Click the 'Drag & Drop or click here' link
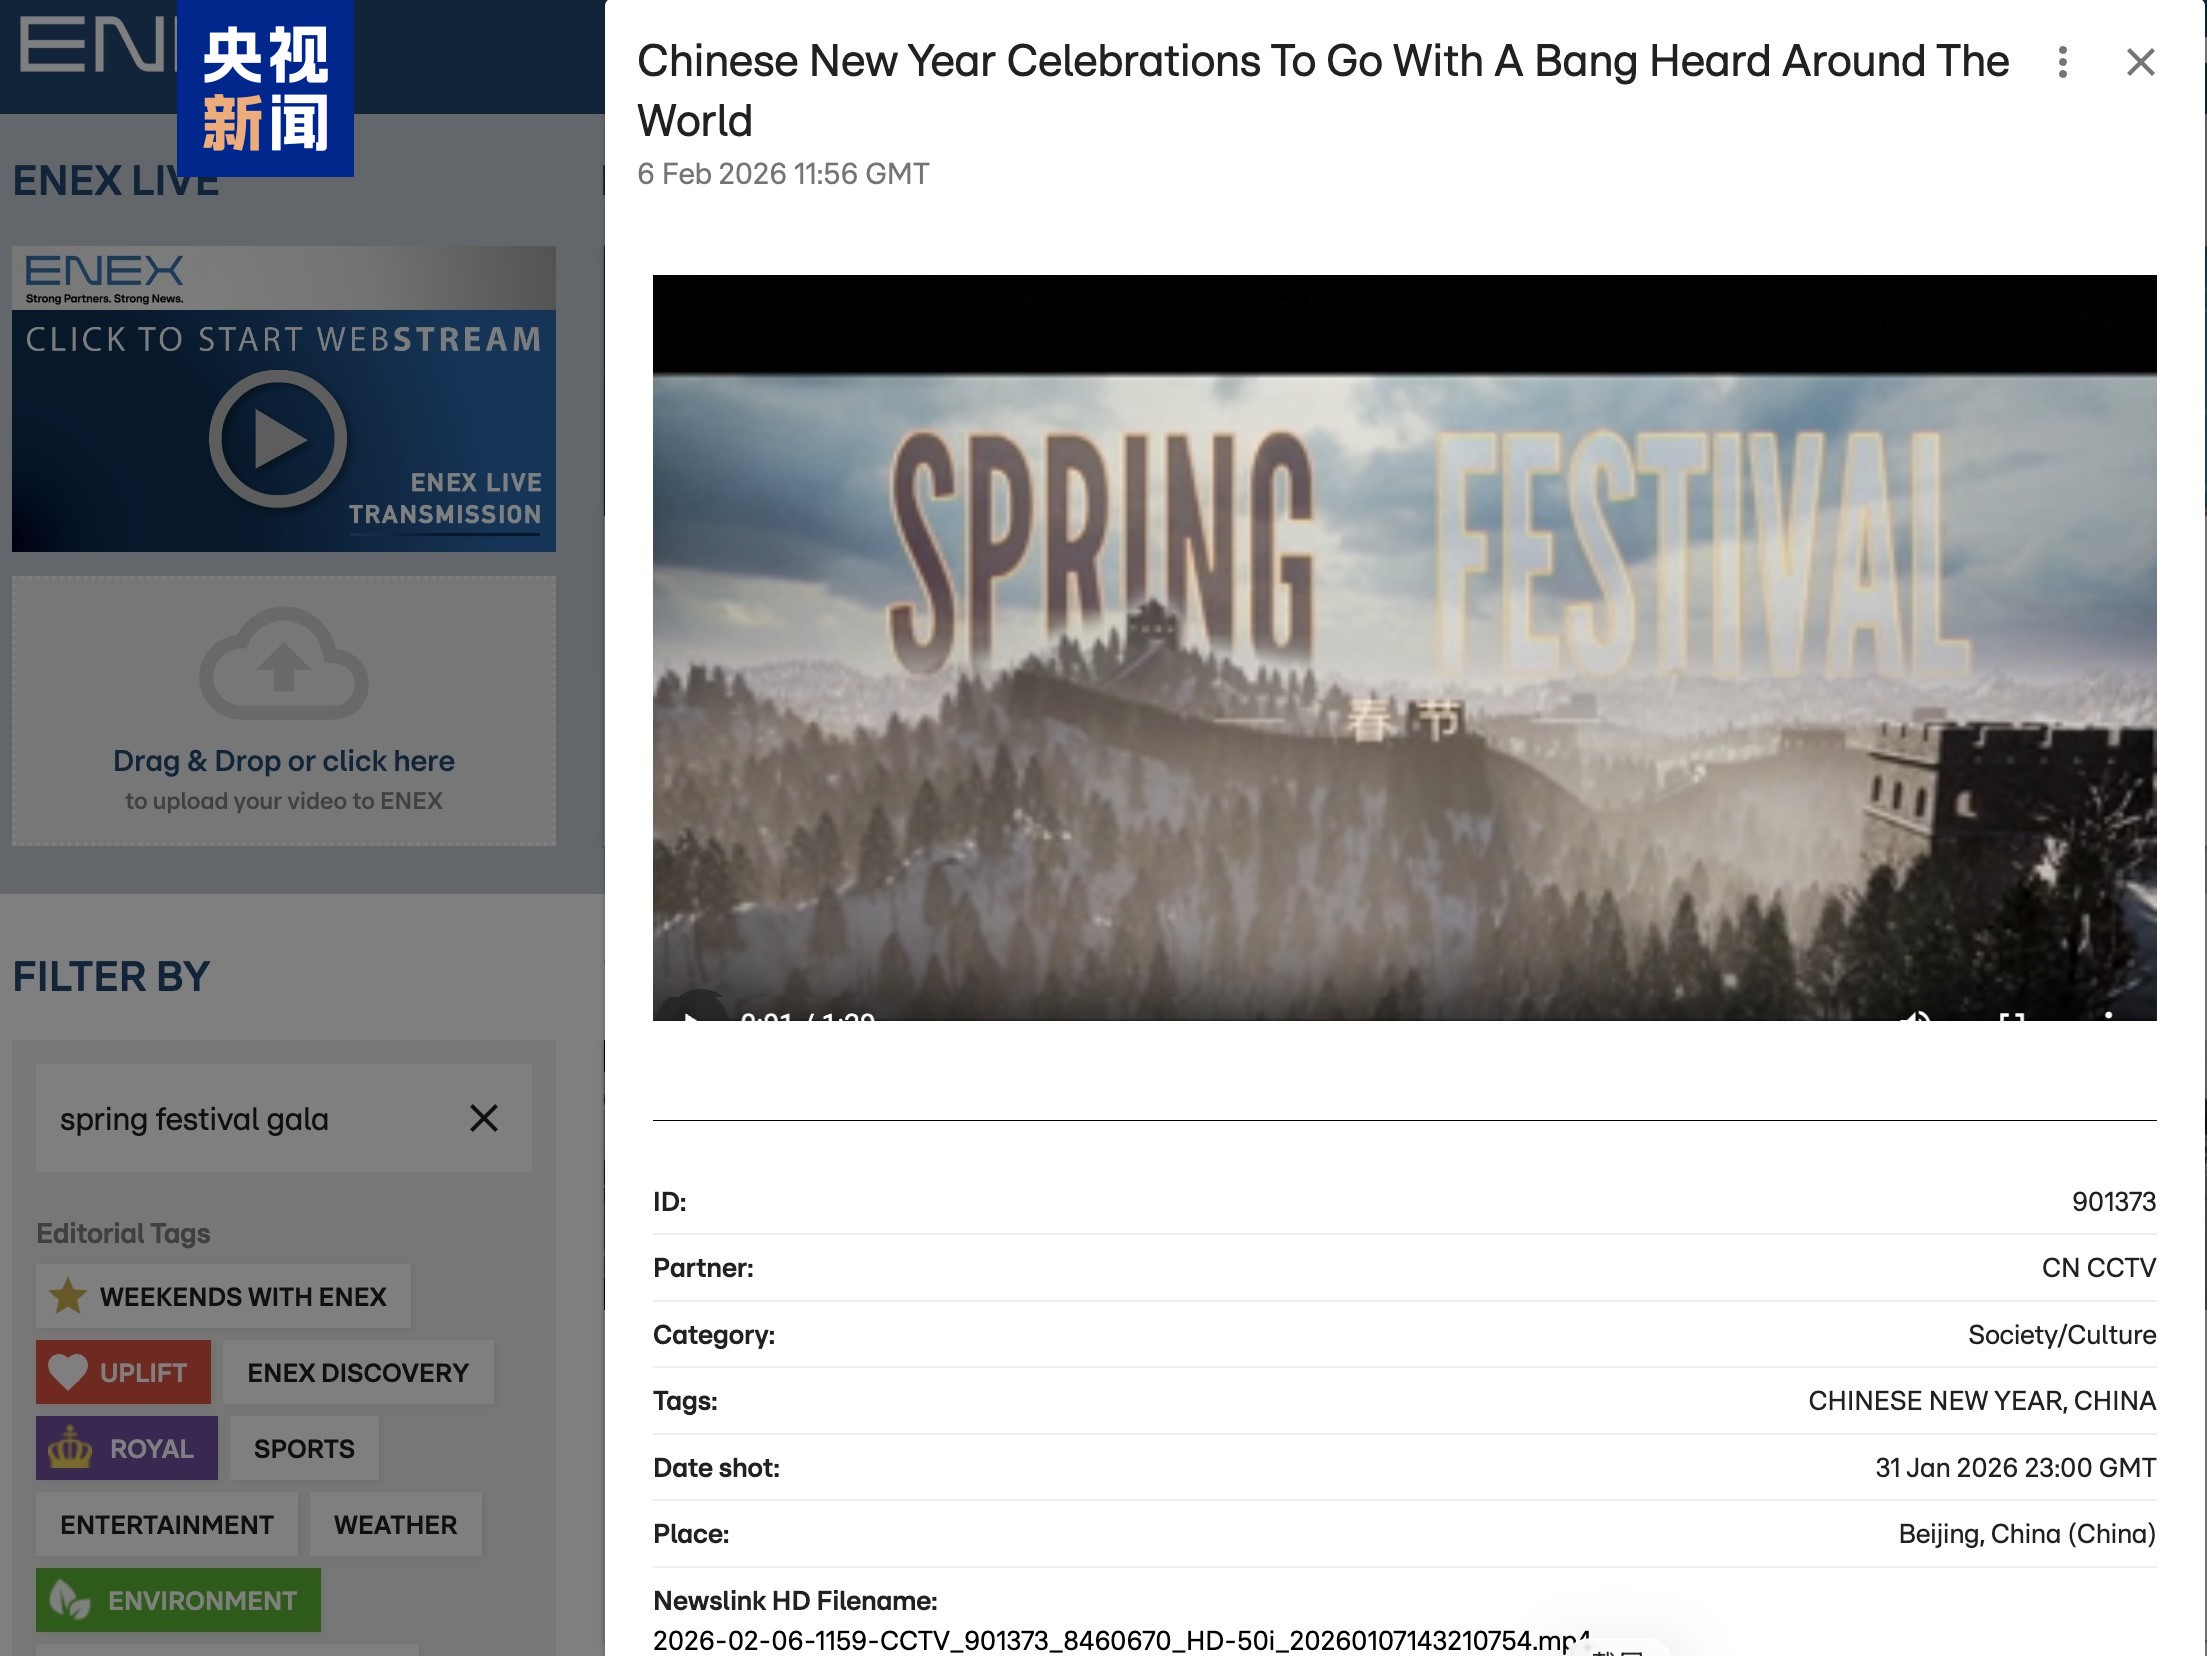This screenshot has width=2207, height=1656. [284, 761]
